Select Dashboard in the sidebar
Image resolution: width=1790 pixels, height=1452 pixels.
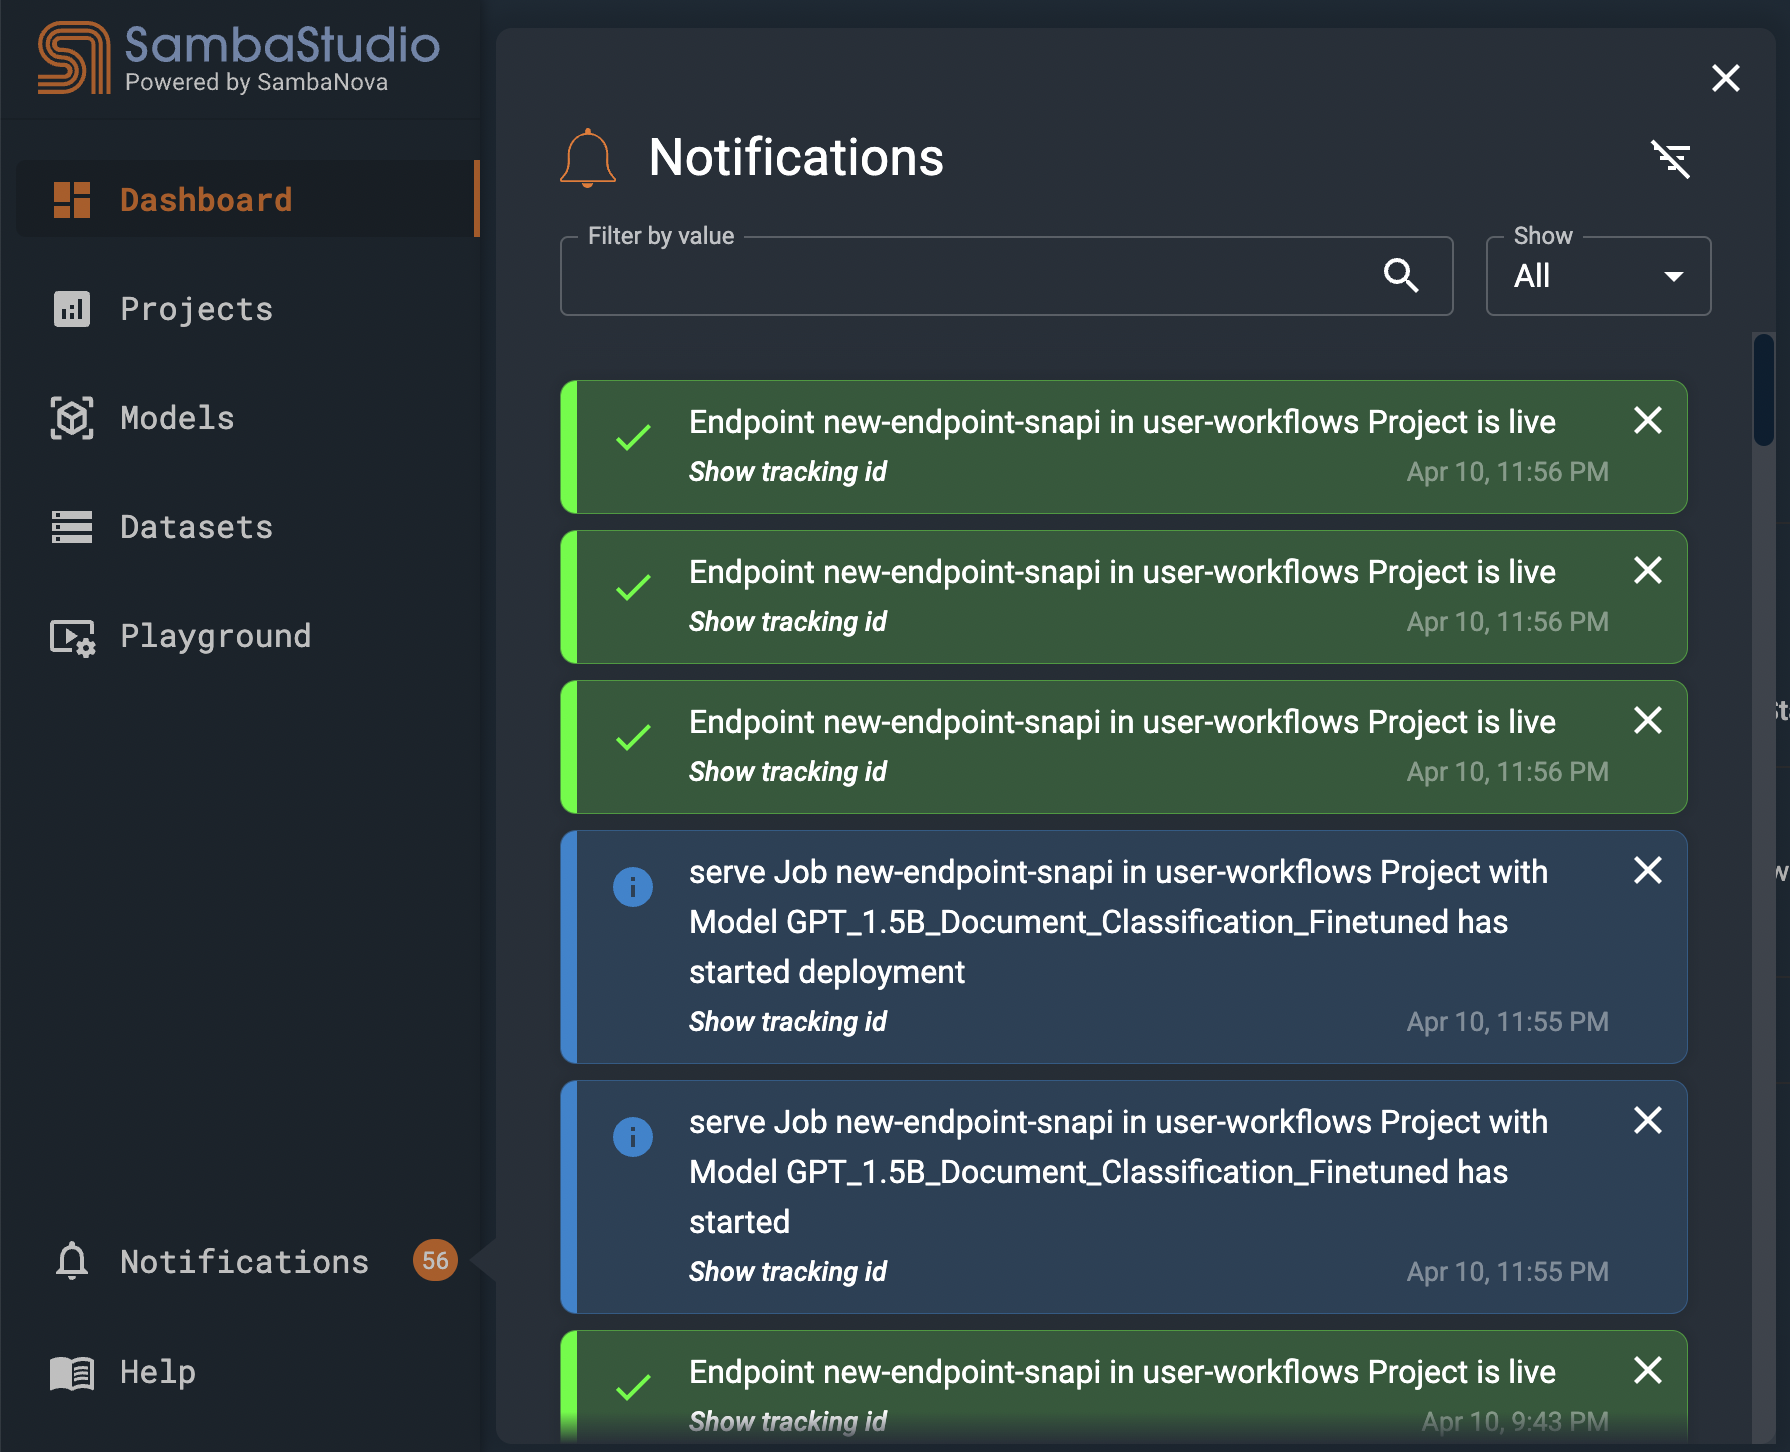click(205, 199)
